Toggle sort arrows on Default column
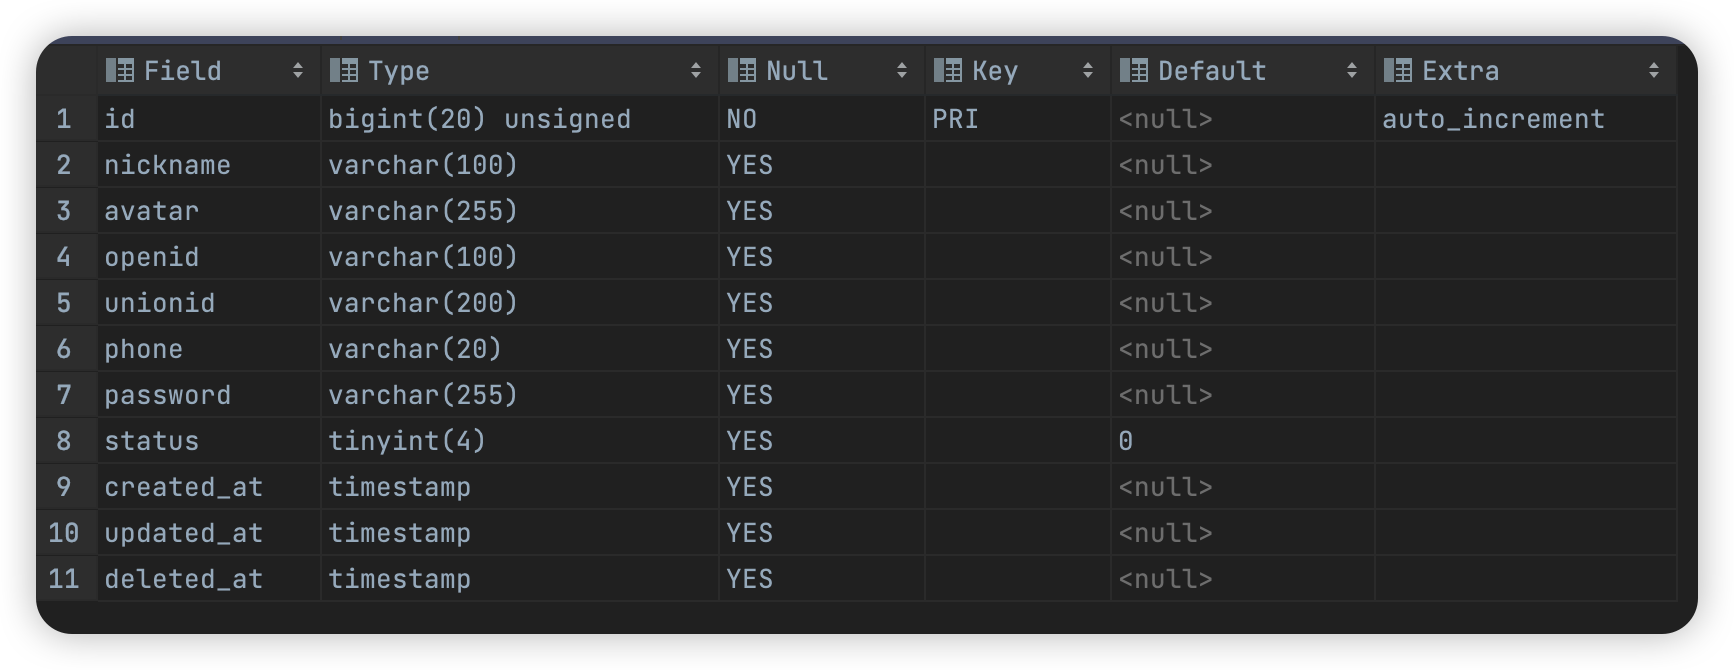This screenshot has height=670, width=1734. (1352, 70)
